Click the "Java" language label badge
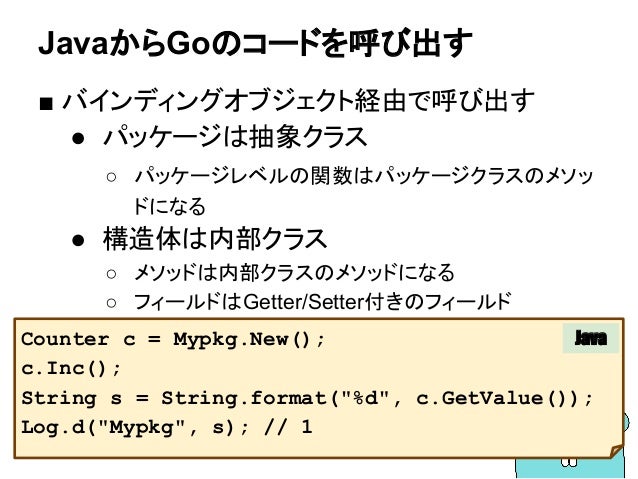 point(591,338)
